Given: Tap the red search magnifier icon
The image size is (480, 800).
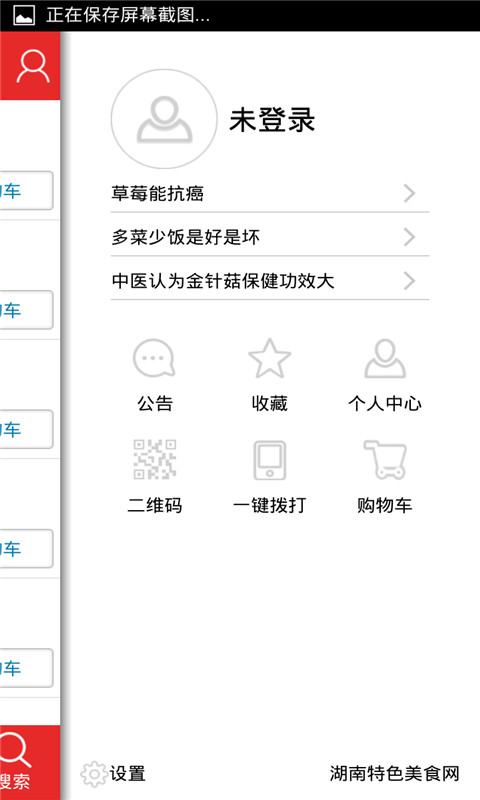Looking at the screenshot, I should point(15,749).
